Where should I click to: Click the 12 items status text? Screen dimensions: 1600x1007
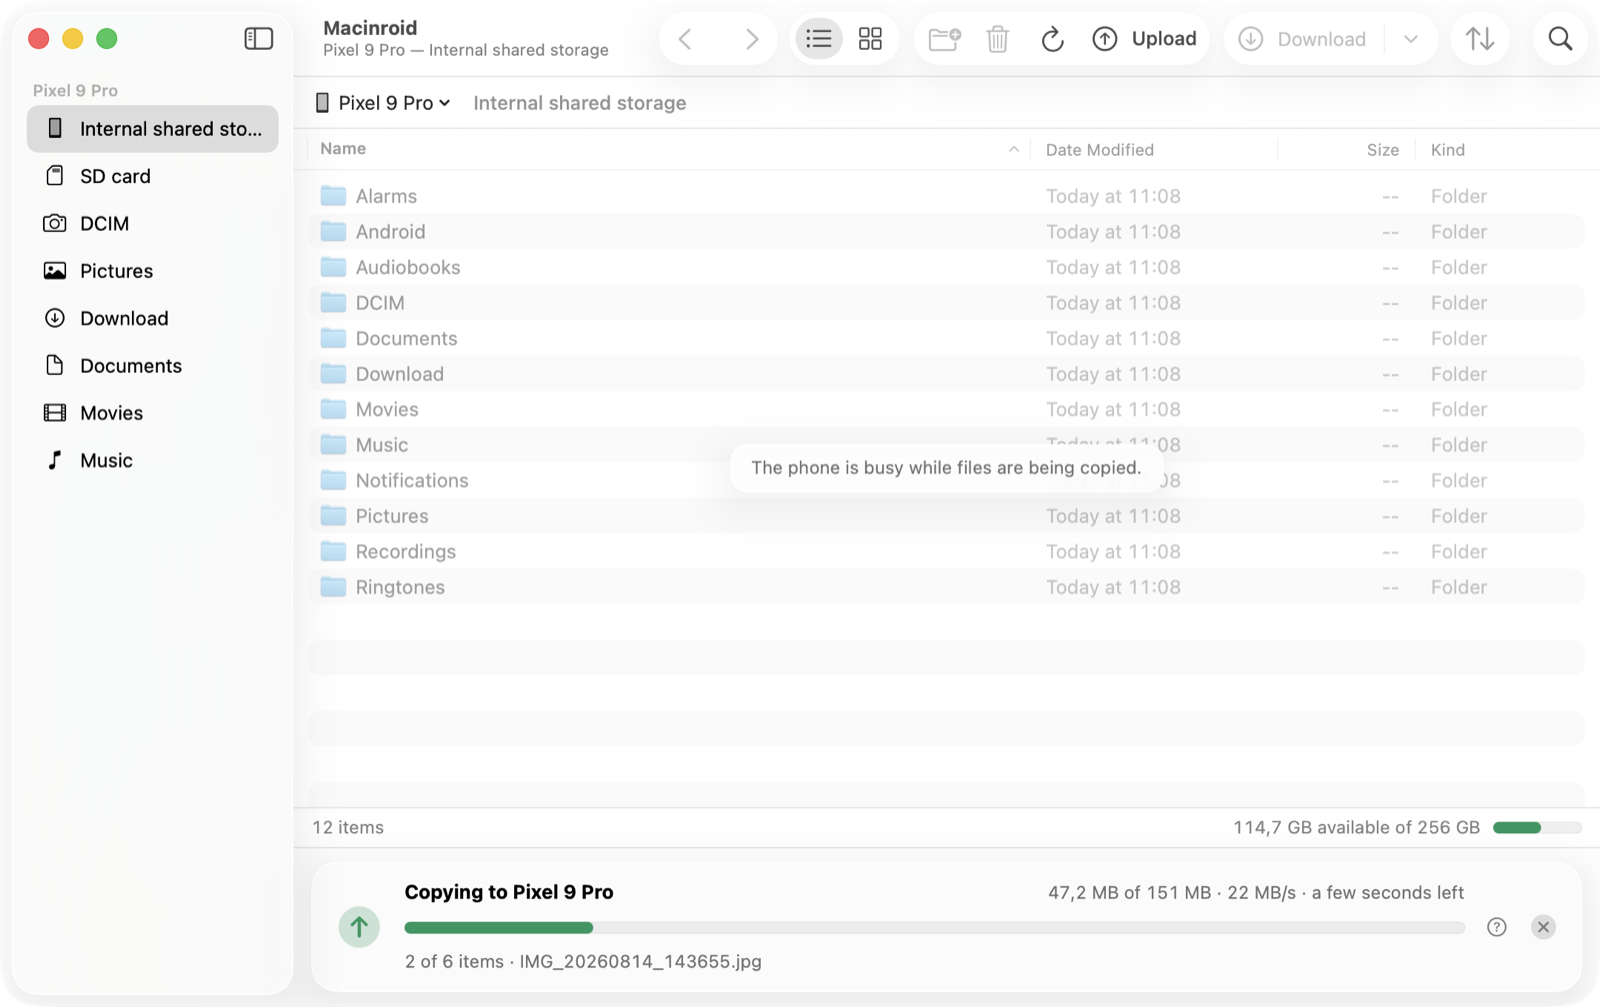coord(348,828)
